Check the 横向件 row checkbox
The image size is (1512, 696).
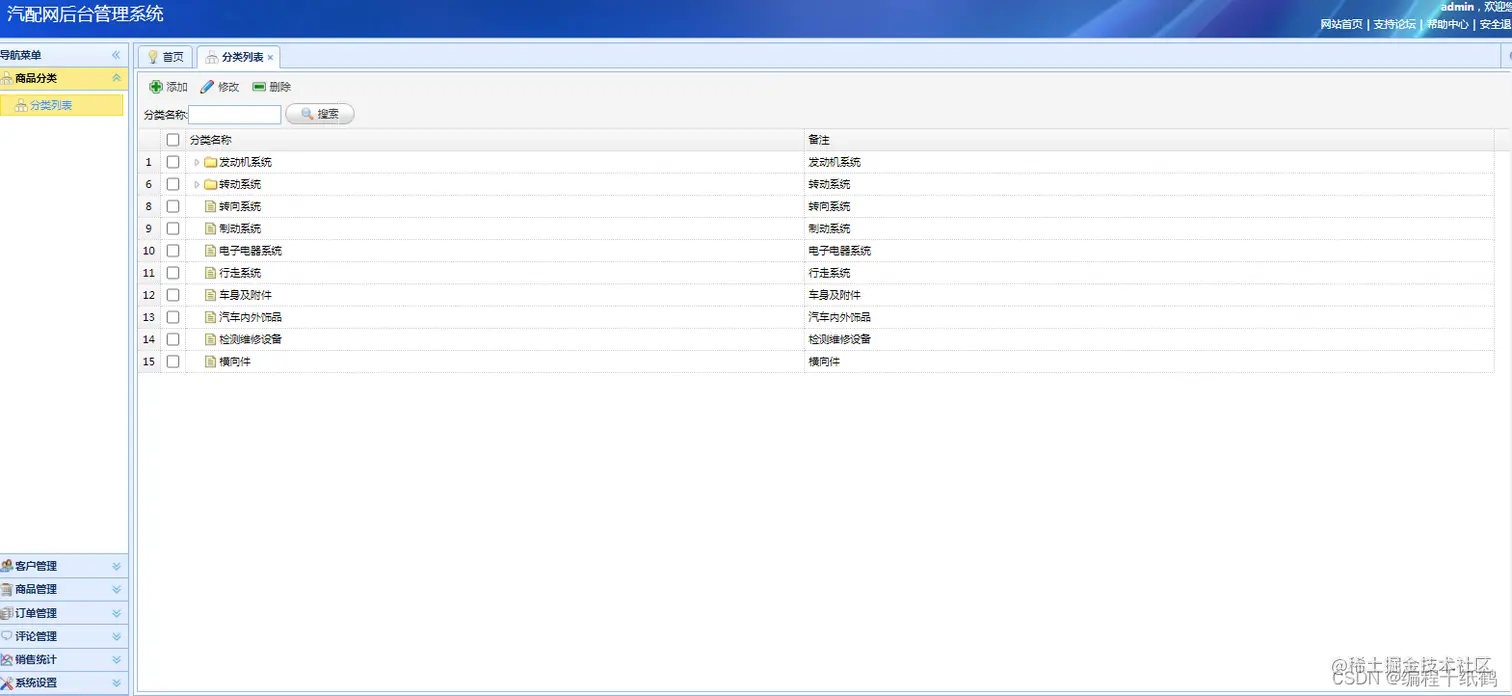click(x=173, y=361)
